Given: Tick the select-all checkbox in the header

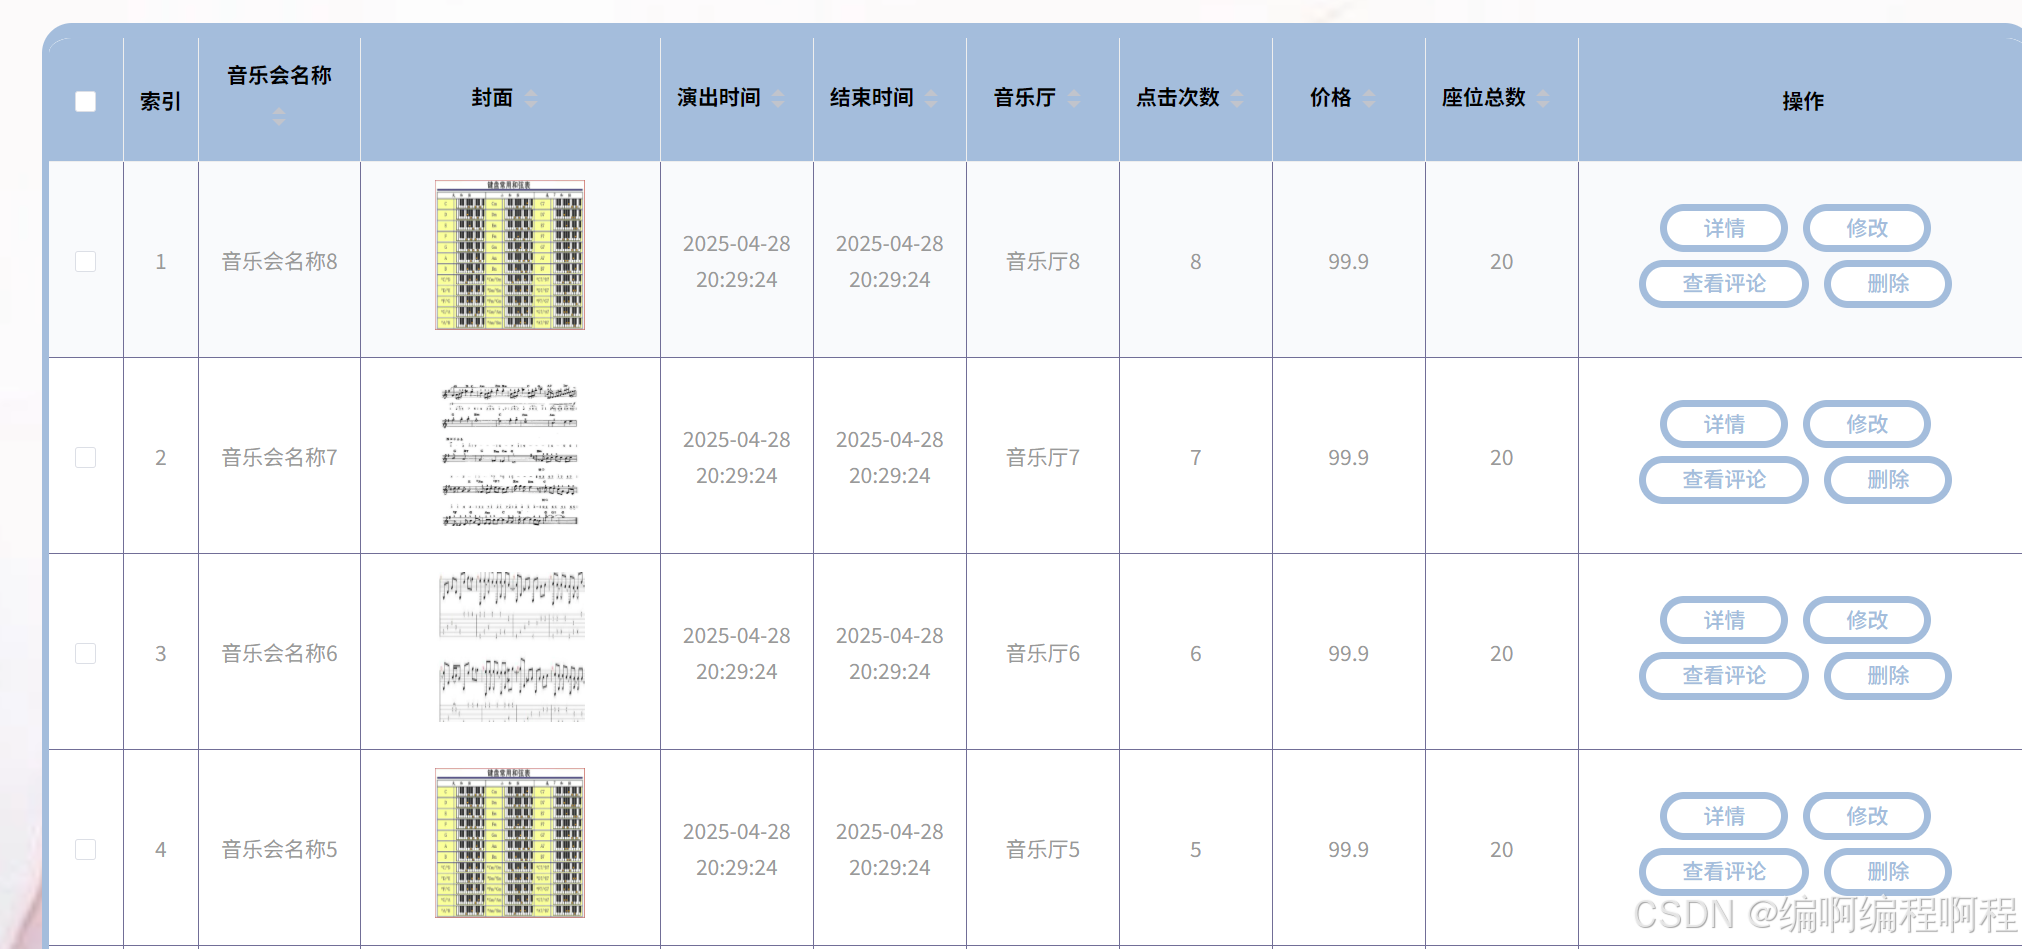Looking at the screenshot, I should 86,101.
